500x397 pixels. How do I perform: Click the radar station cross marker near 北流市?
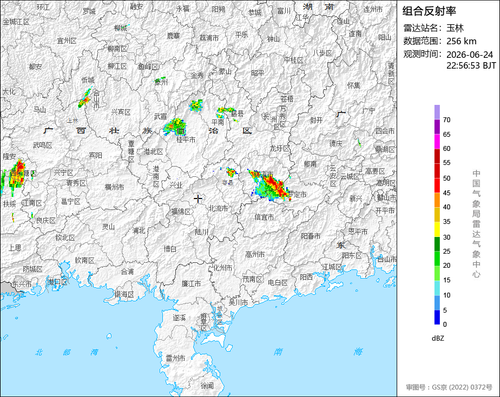pos(198,199)
